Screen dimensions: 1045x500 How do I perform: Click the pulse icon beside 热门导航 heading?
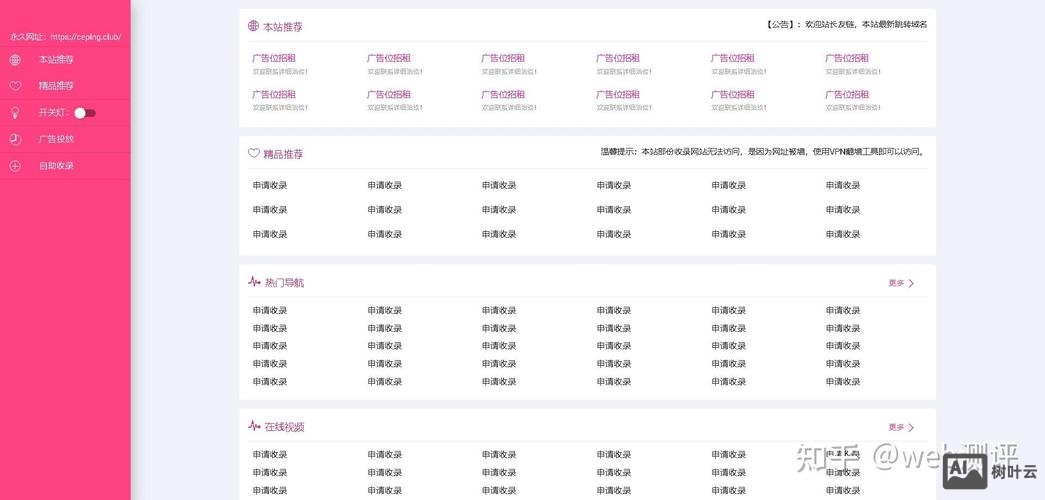(x=254, y=281)
